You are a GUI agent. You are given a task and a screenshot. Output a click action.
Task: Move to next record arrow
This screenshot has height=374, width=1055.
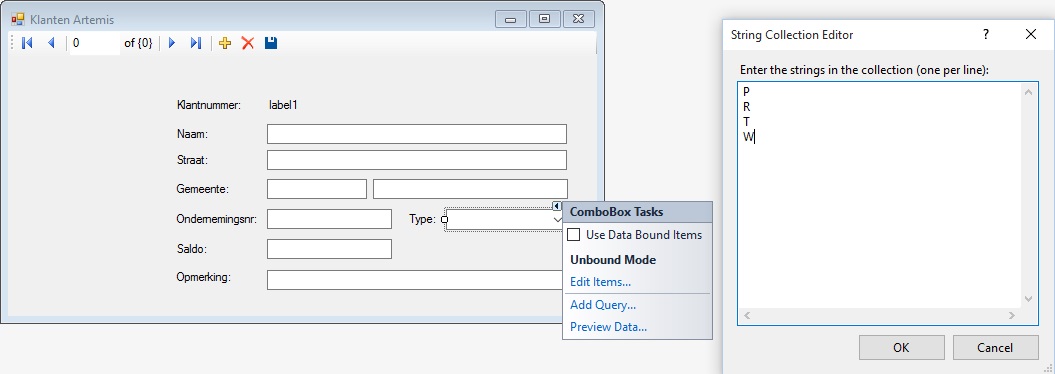coord(172,43)
